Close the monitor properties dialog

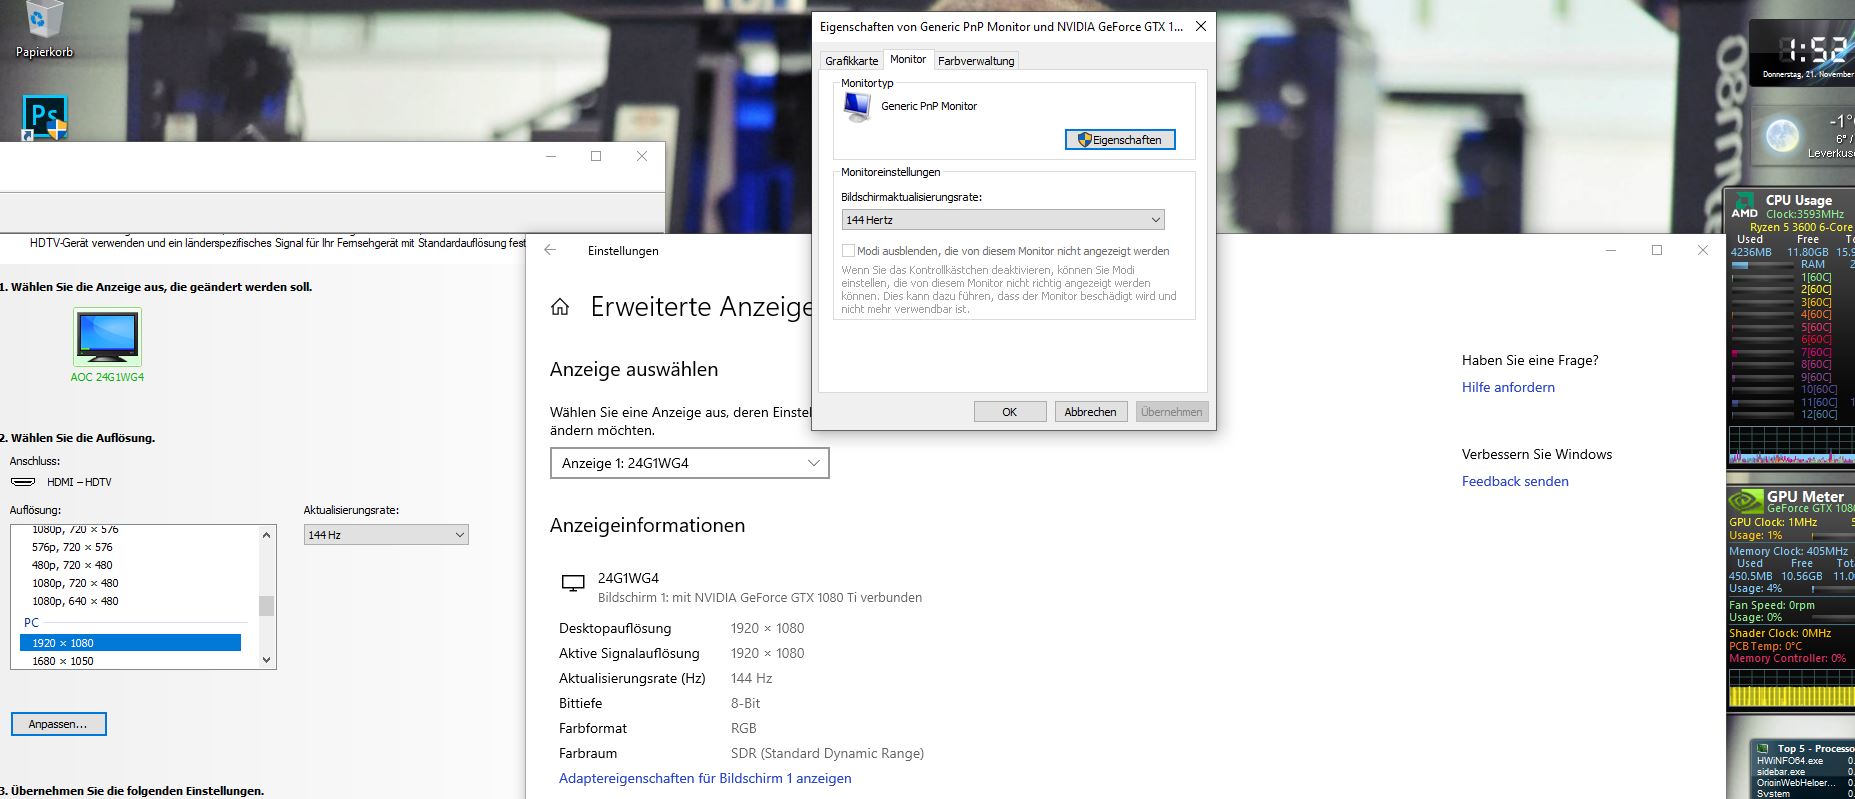point(1201,27)
